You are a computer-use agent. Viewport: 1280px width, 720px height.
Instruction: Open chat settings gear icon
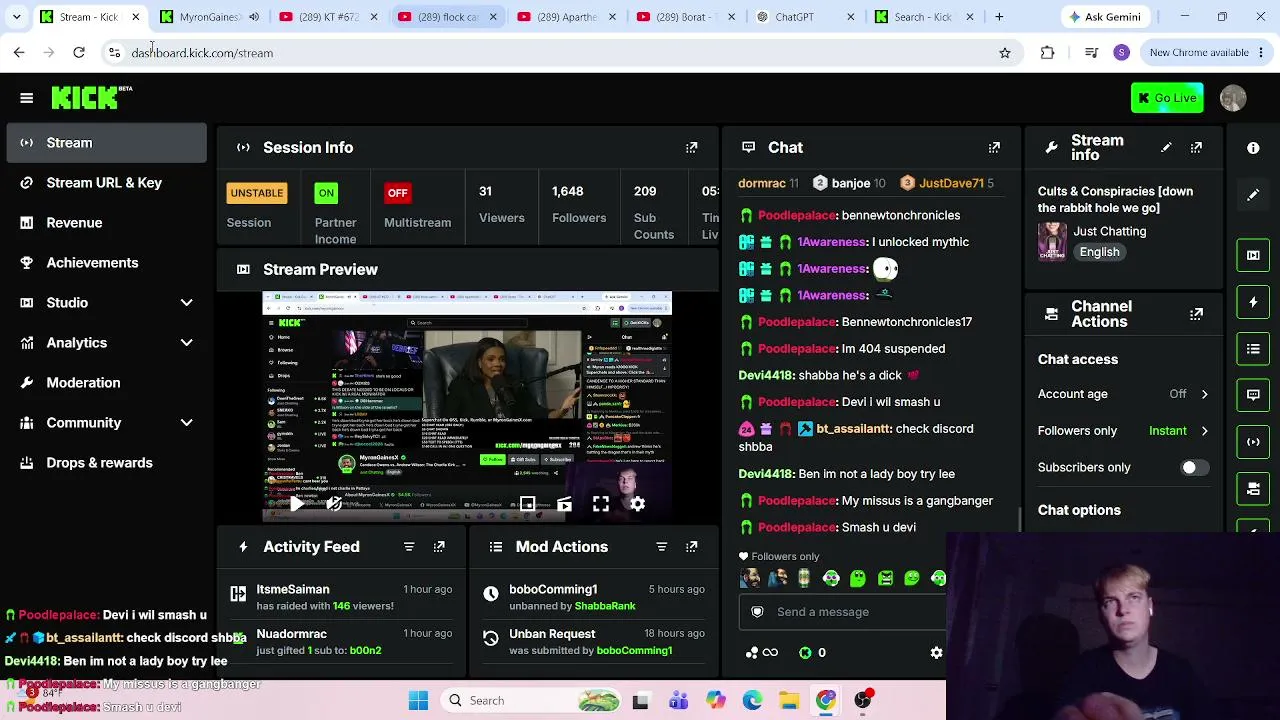[936, 653]
